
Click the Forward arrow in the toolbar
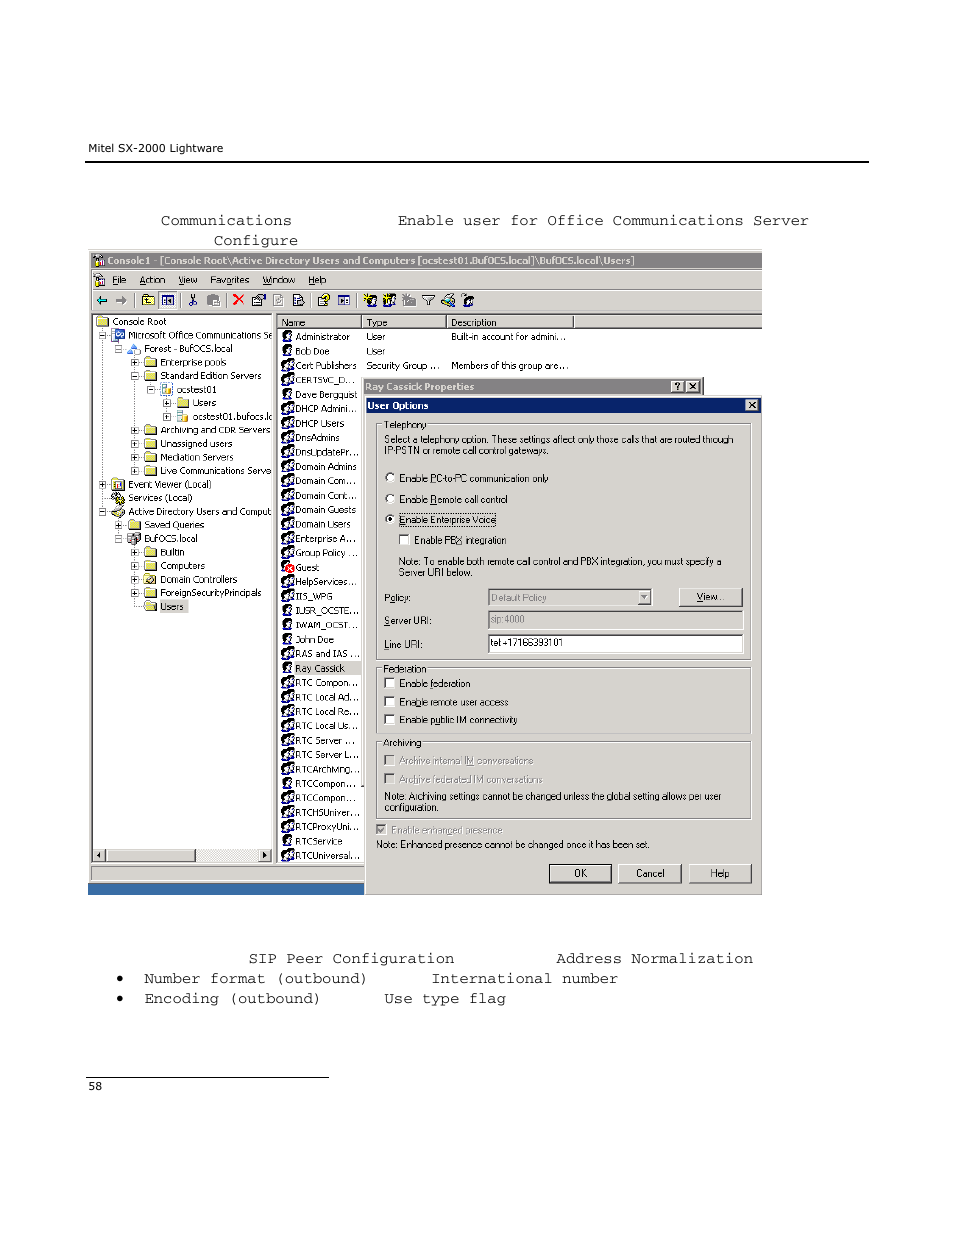tap(121, 300)
